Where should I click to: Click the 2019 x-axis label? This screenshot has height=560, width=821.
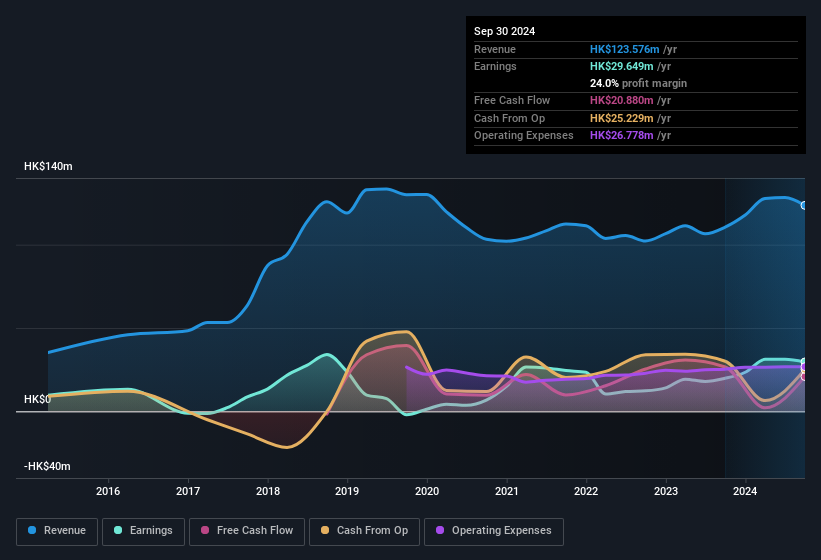[347, 491]
